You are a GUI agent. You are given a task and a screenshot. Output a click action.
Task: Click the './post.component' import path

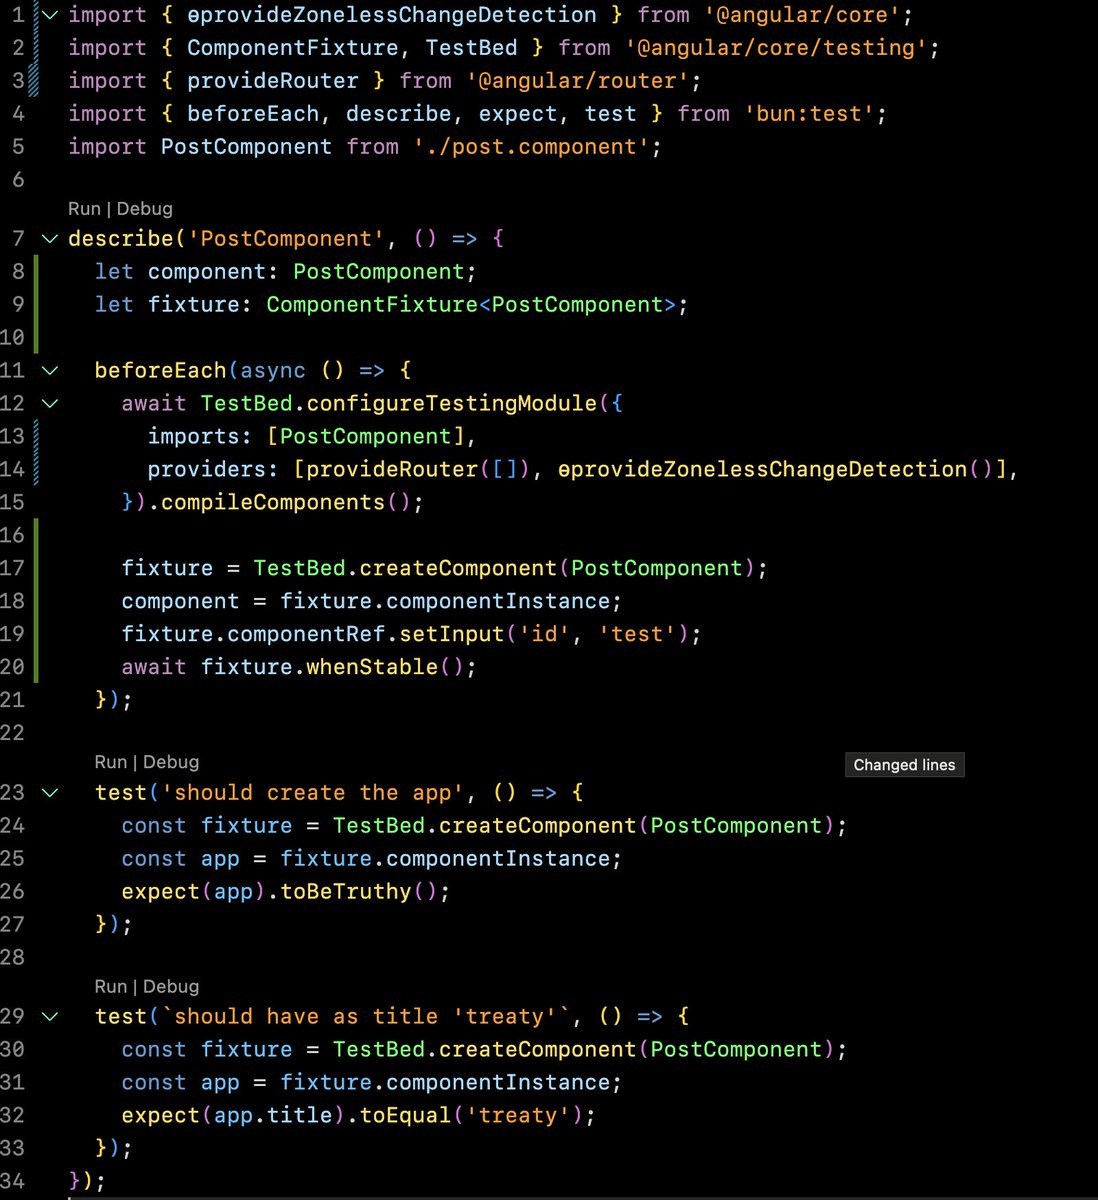click(x=531, y=147)
